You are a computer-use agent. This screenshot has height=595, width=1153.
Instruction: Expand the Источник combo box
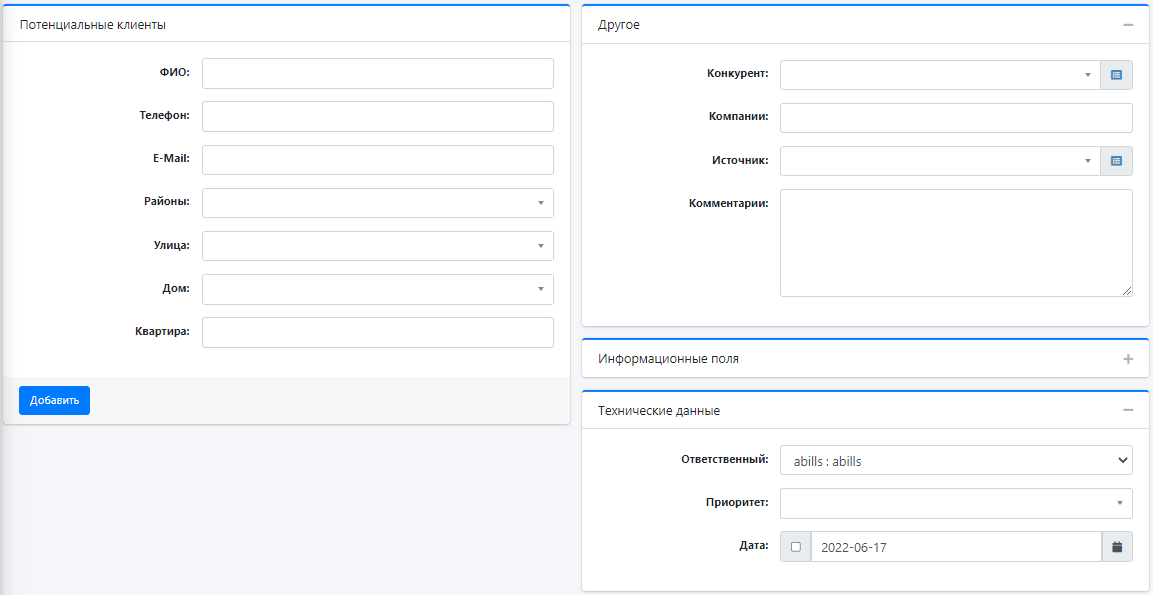pos(940,161)
